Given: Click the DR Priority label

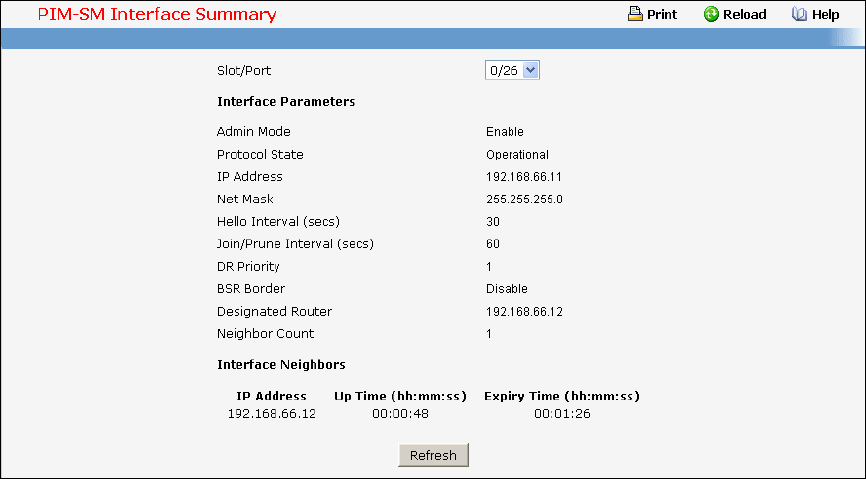Looking at the screenshot, I should point(248,266).
